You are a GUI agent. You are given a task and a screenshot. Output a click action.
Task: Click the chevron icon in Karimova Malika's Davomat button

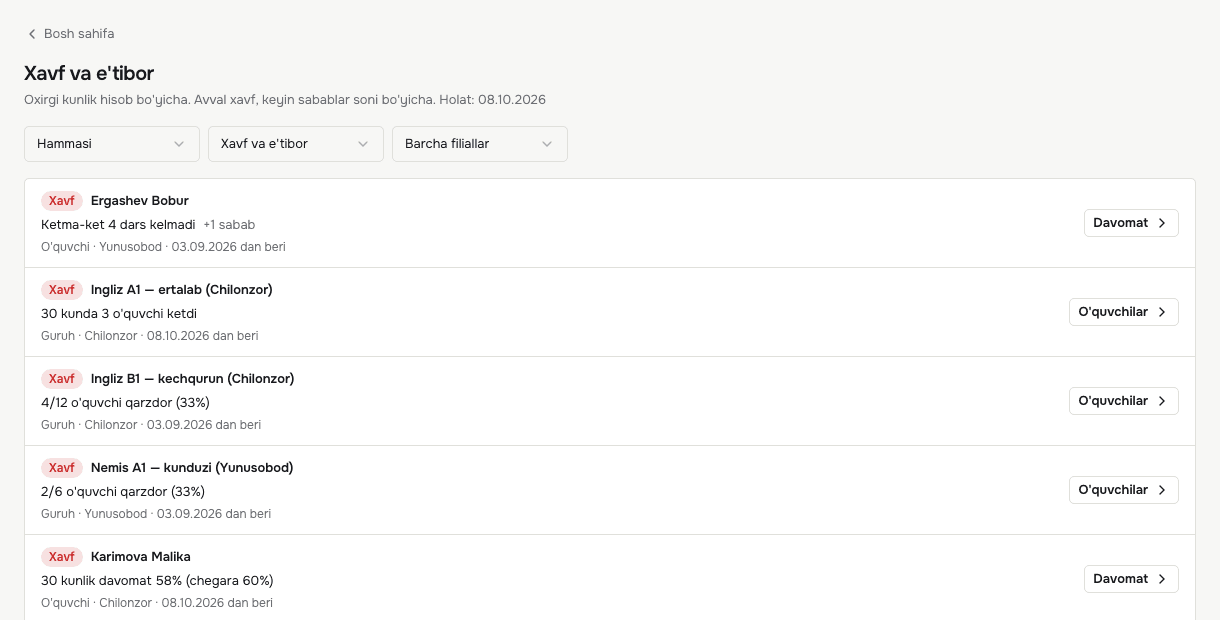point(1162,579)
